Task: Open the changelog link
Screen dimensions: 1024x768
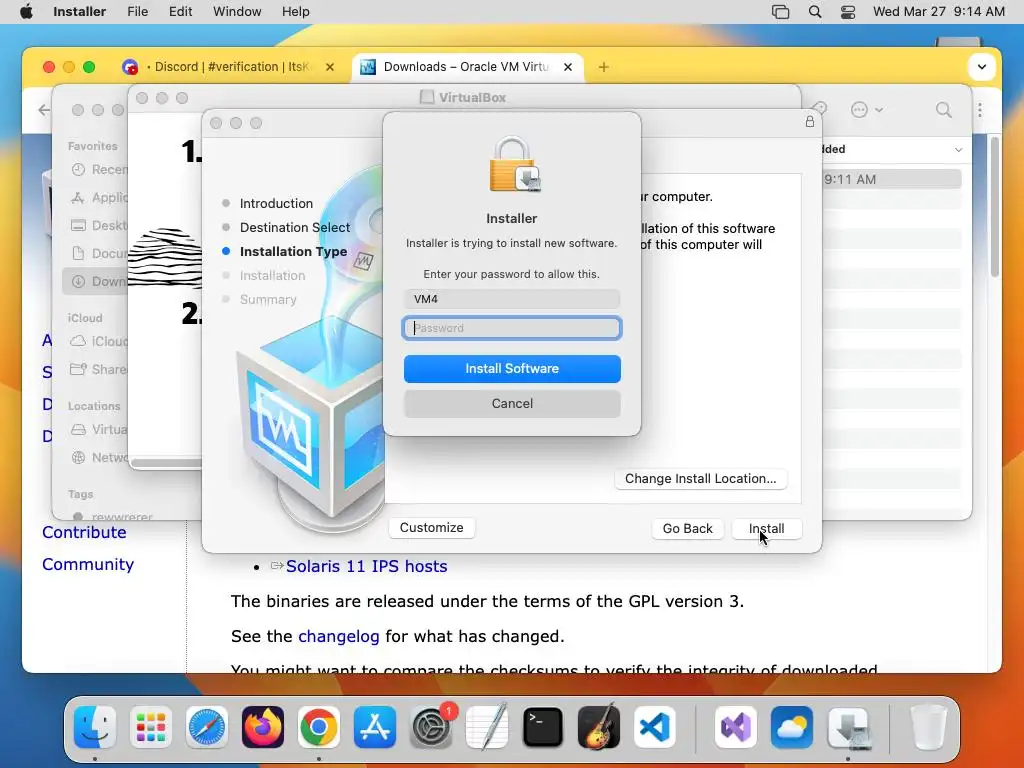Action: (x=338, y=636)
